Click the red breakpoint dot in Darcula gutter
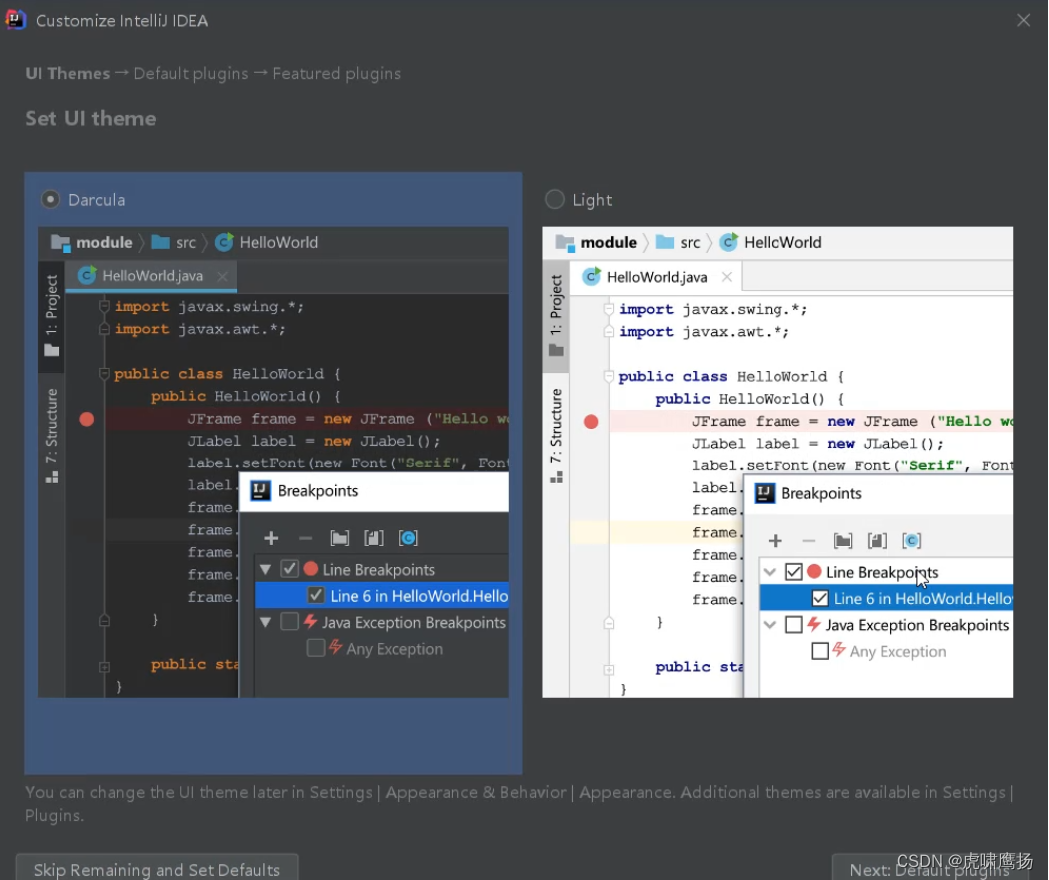 (x=87, y=420)
